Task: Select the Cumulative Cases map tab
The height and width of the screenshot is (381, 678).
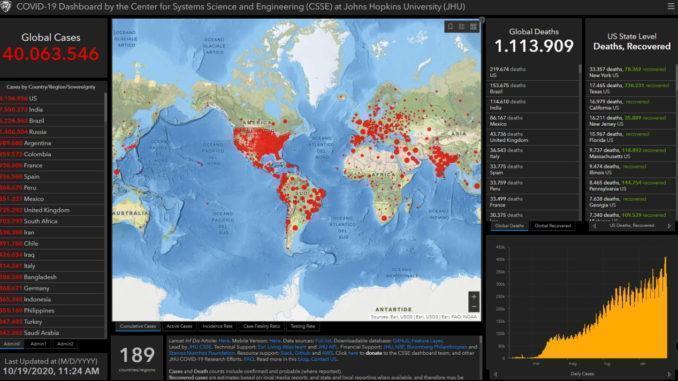Action: point(138,327)
